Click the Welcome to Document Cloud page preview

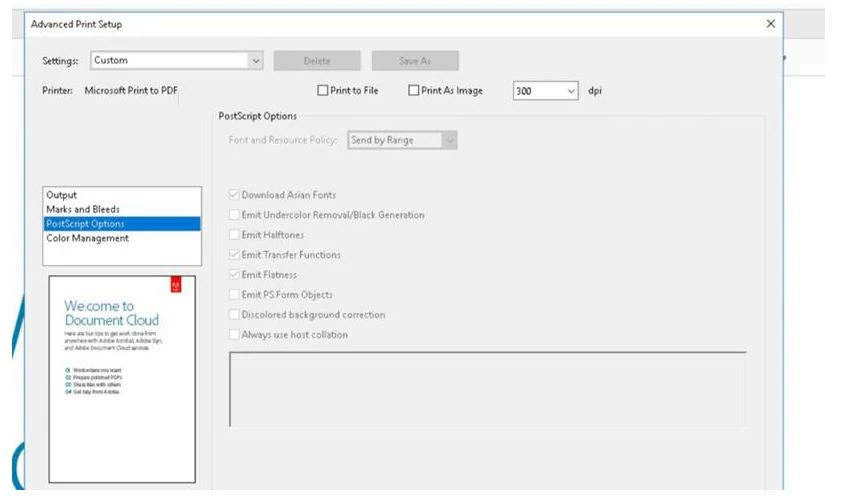[x=122, y=379]
